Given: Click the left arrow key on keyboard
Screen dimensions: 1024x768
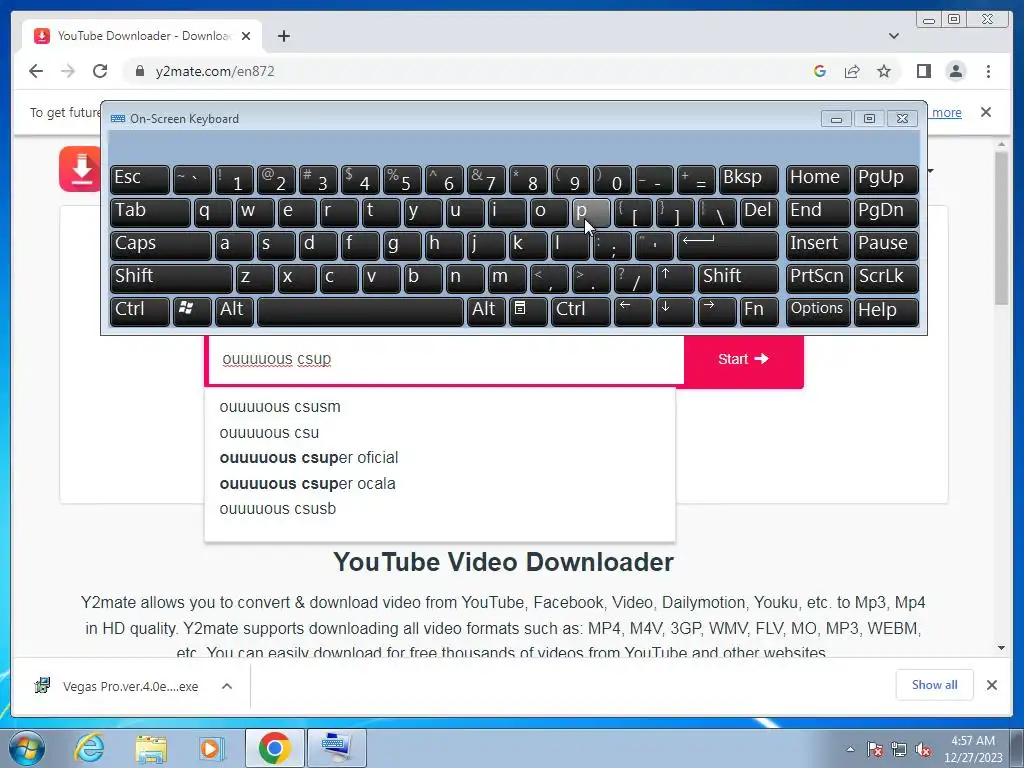Looking at the screenshot, I should click(x=633, y=311).
